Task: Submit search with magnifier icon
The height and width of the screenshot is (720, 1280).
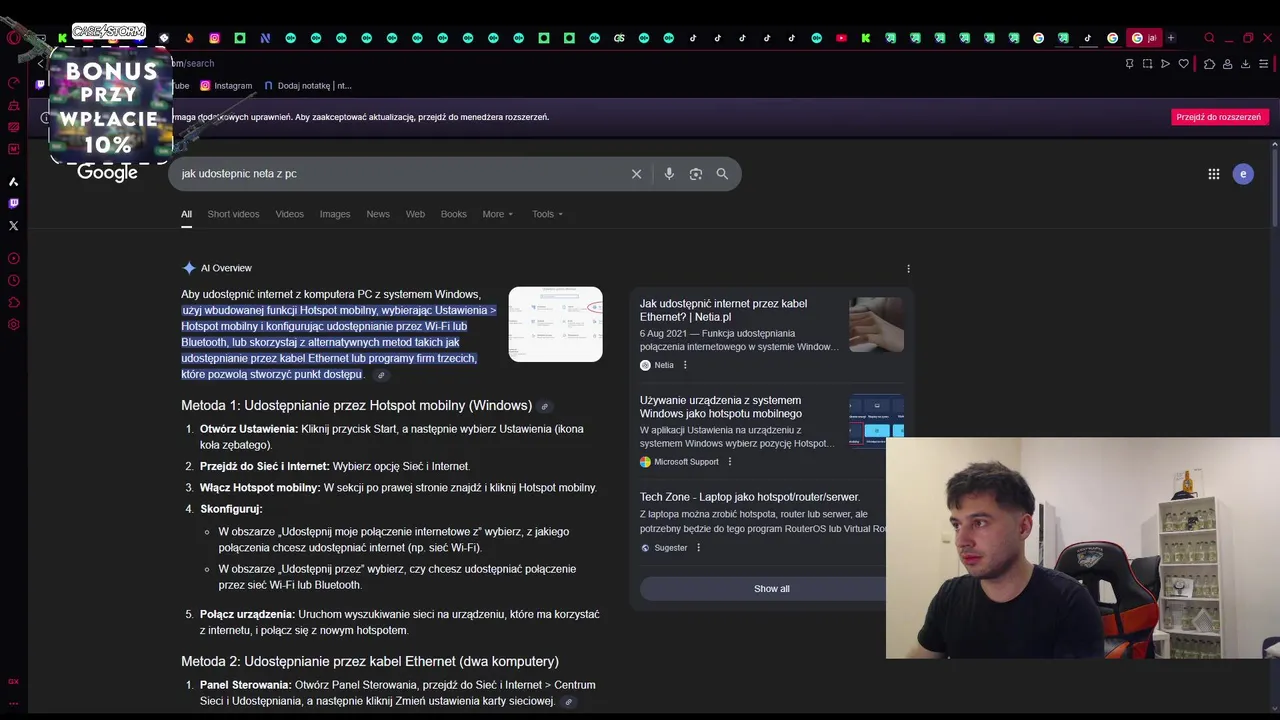Action: coord(722,174)
